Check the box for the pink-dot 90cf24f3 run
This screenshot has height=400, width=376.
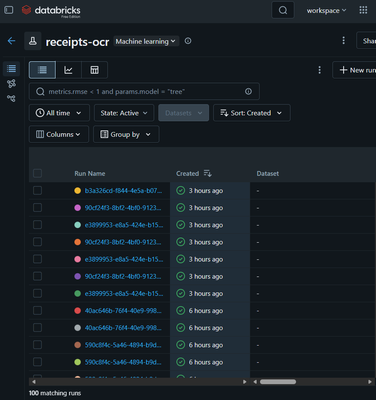point(38,208)
